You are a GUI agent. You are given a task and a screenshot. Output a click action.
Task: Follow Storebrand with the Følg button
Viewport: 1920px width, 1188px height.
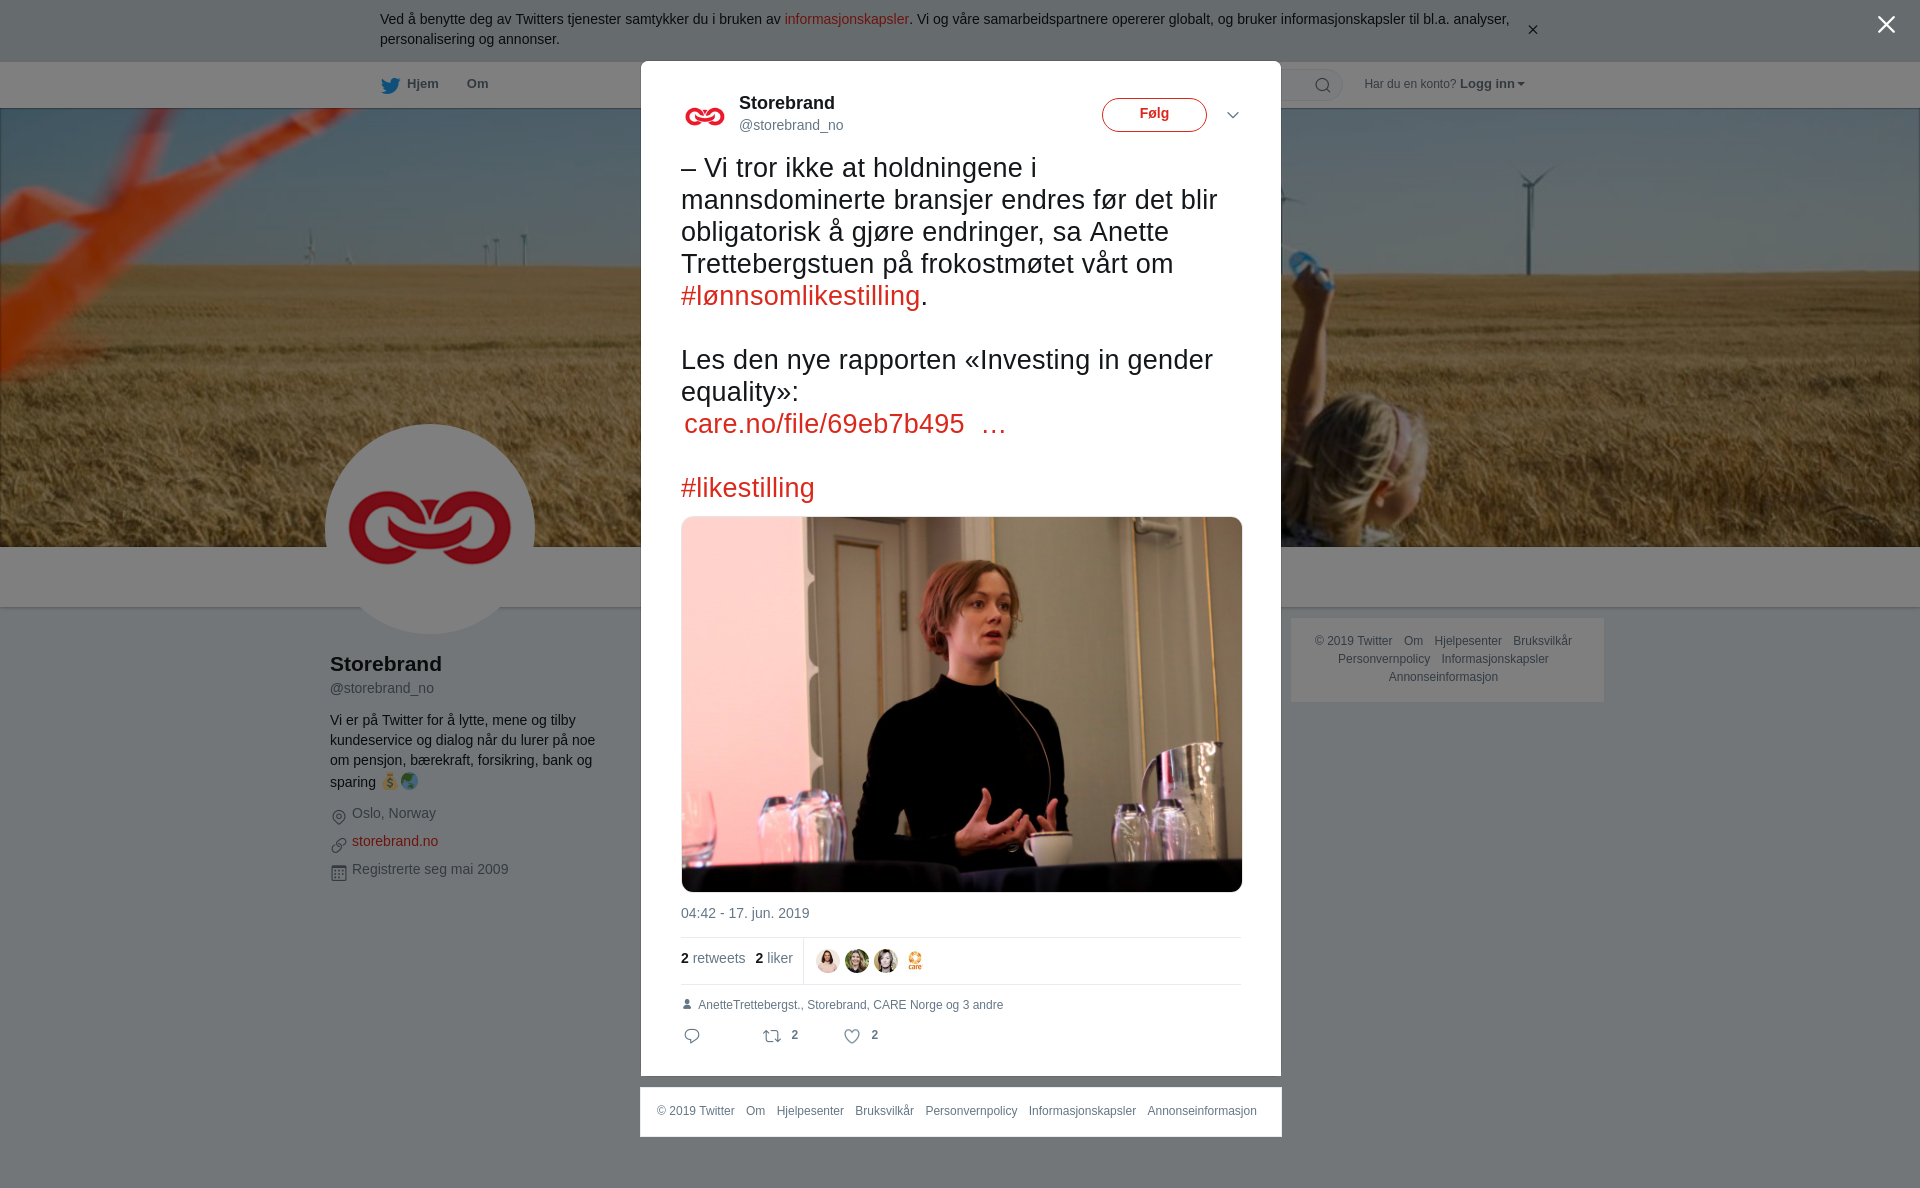[x=1154, y=115]
